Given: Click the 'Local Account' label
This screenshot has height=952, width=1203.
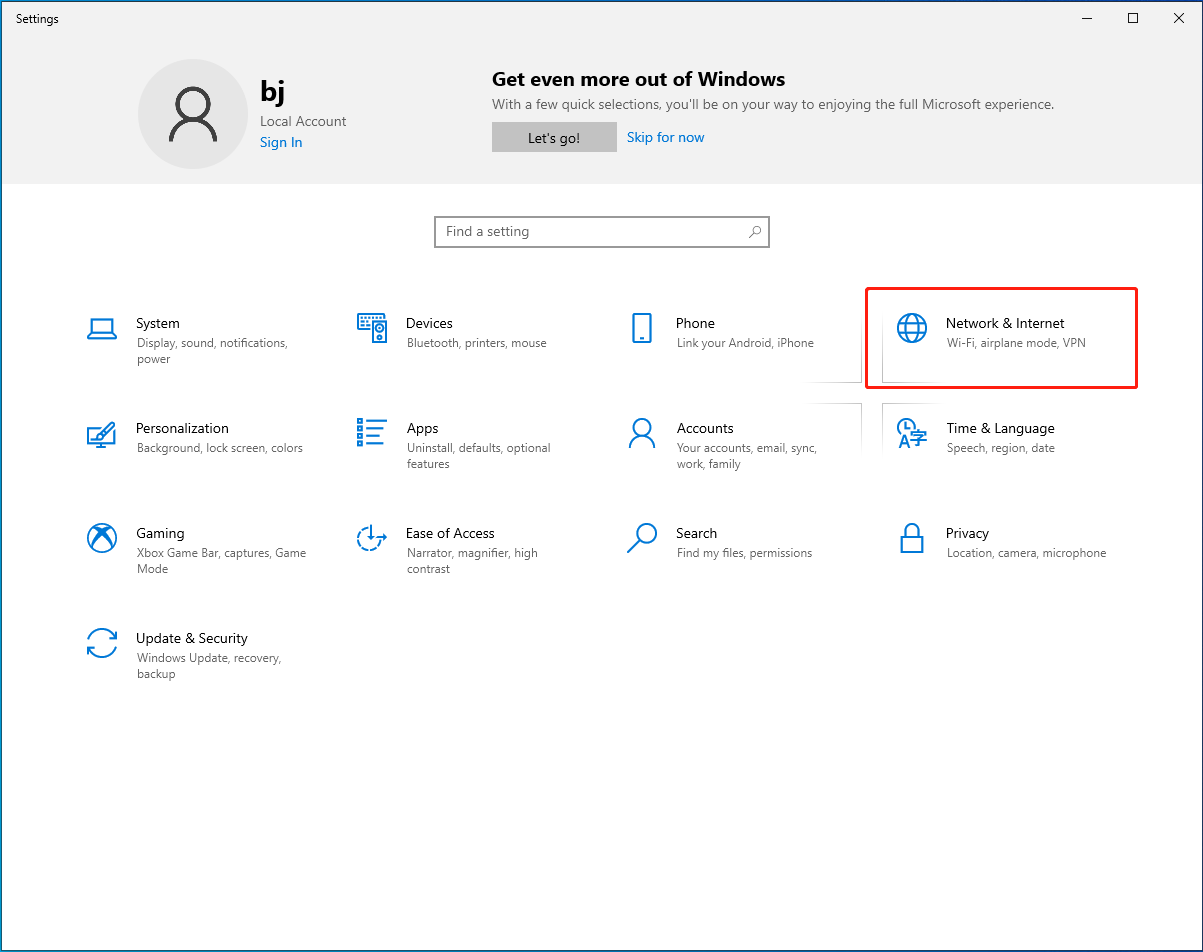Looking at the screenshot, I should (x=303, y=122).
